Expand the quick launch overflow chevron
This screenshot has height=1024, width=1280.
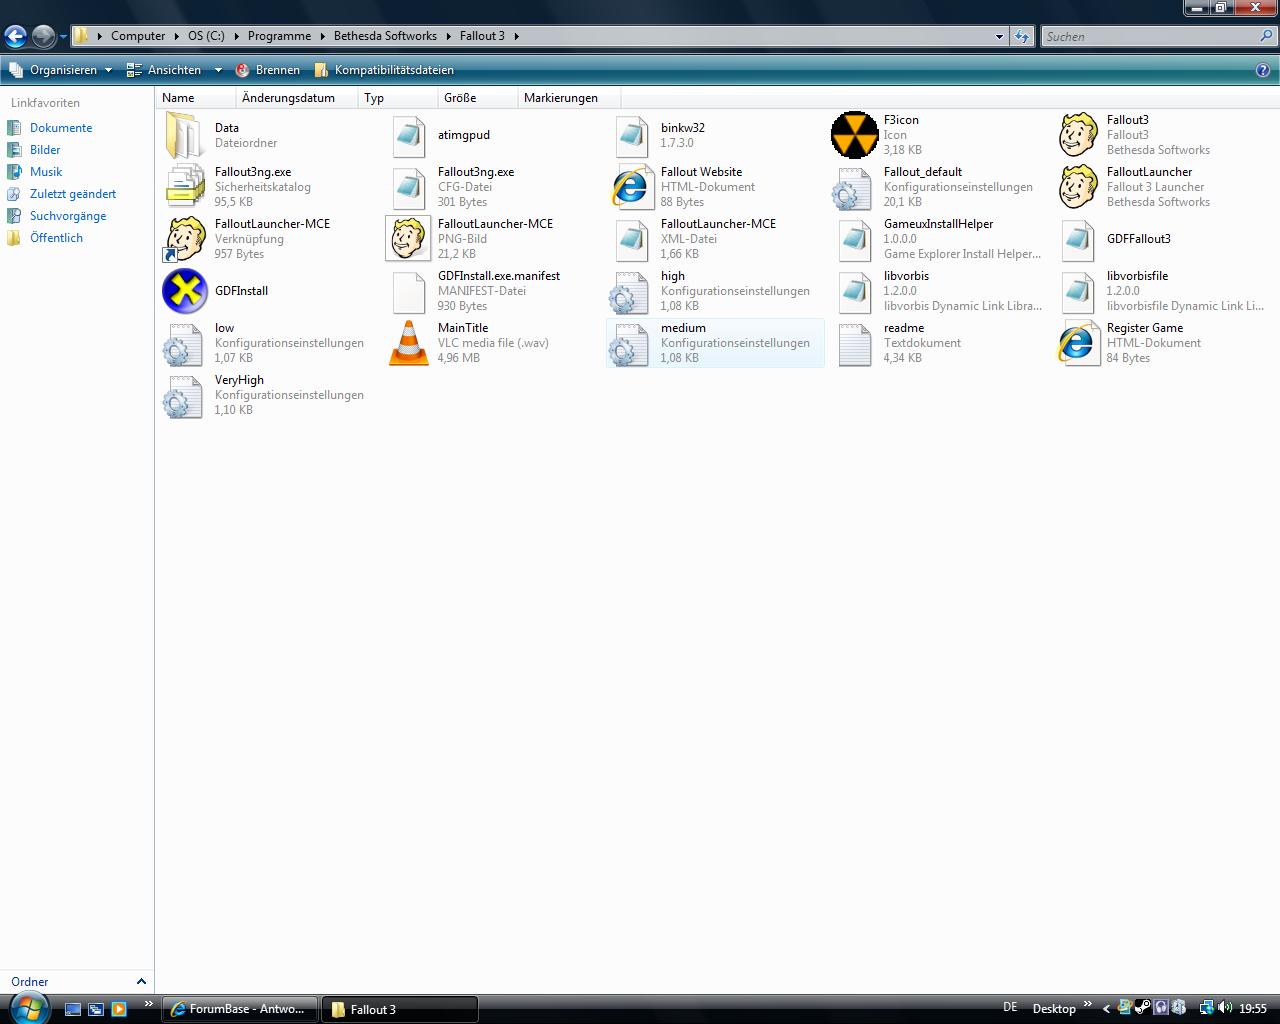[149, 1003]
